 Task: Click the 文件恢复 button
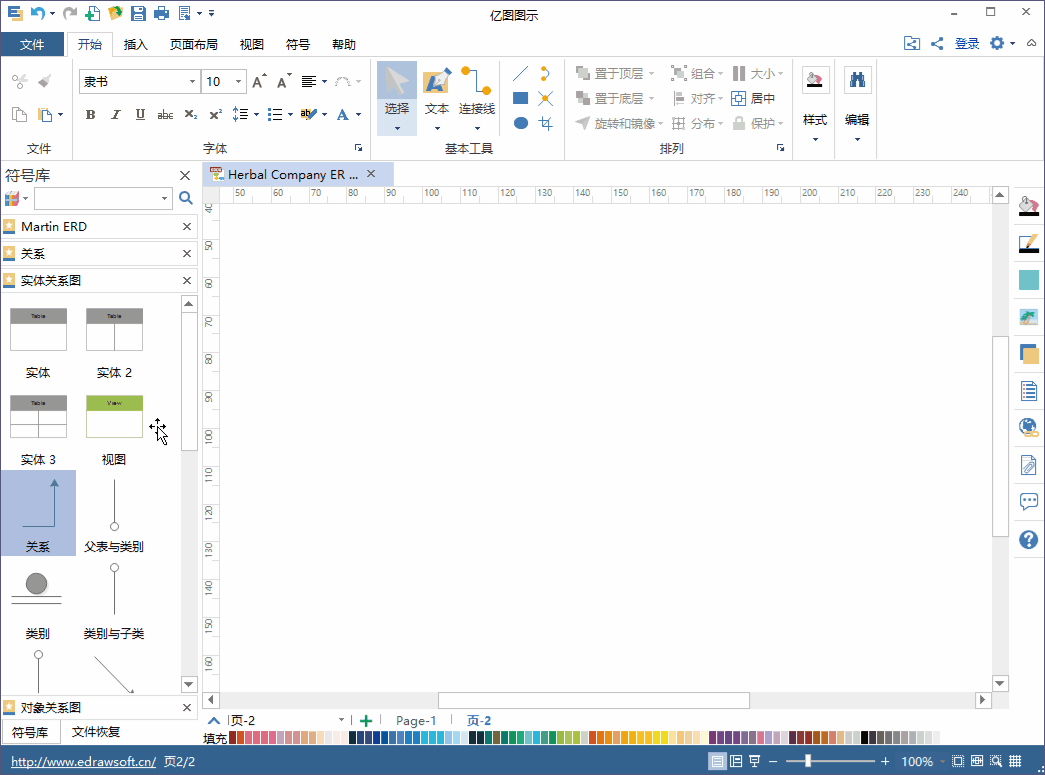point(96,732)
